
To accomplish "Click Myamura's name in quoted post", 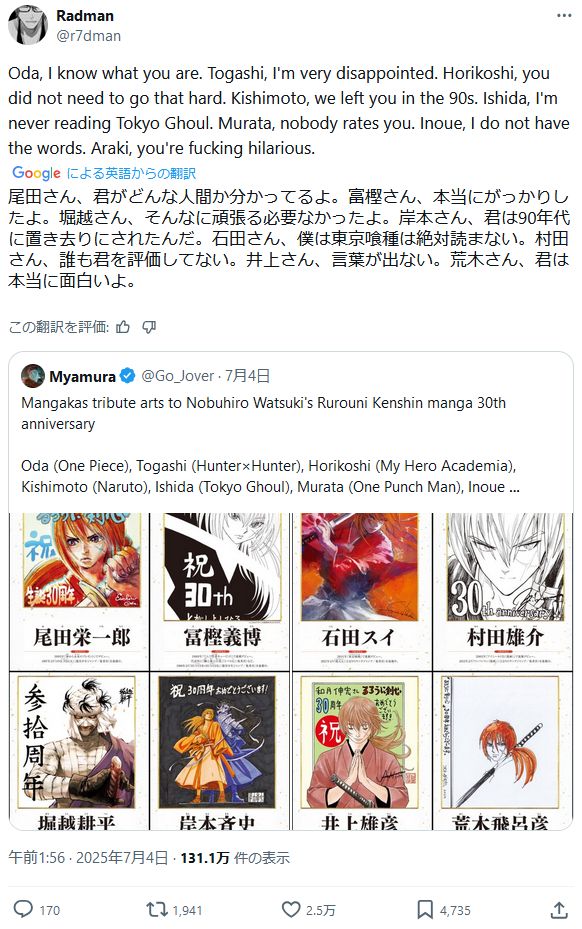I will pyautogui.click(x=82, y=376).
